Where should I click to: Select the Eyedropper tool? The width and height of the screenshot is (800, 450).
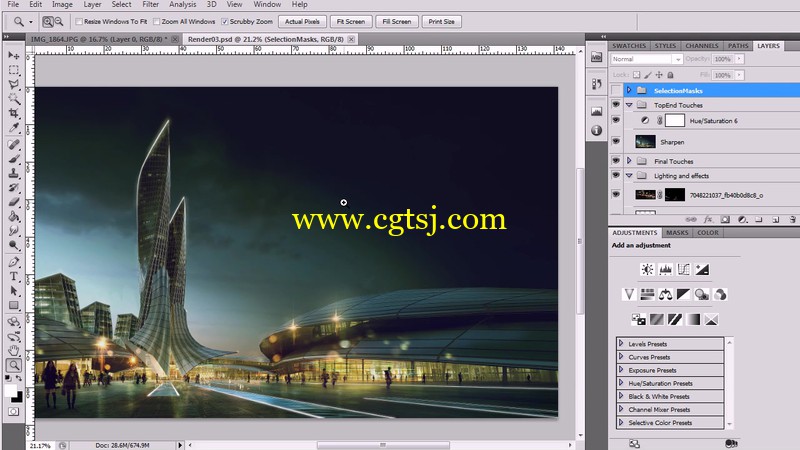[x=14, y=127]
